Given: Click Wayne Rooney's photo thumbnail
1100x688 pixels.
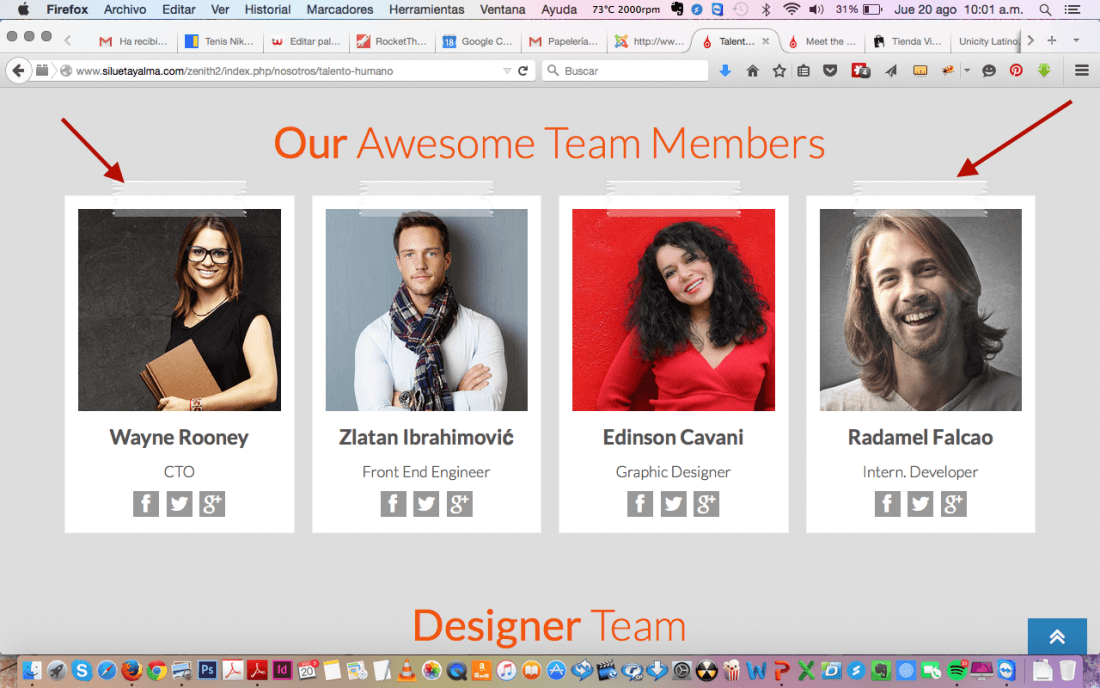Looking at the screenshot, I should point(180,309).
